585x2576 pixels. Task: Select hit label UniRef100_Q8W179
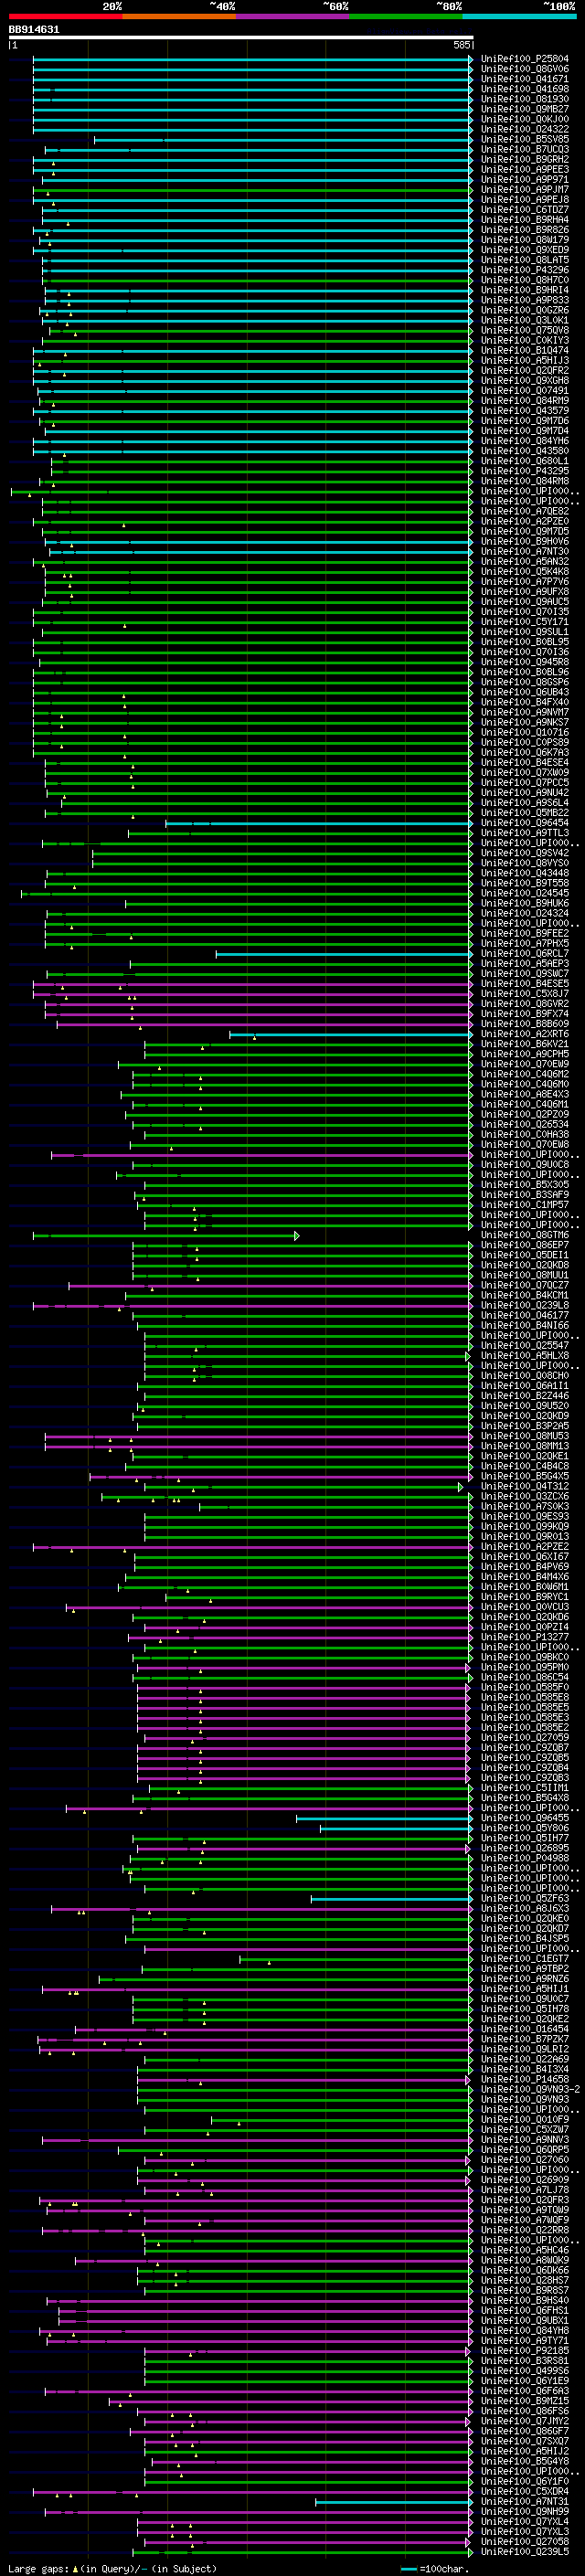click(525, 240)
